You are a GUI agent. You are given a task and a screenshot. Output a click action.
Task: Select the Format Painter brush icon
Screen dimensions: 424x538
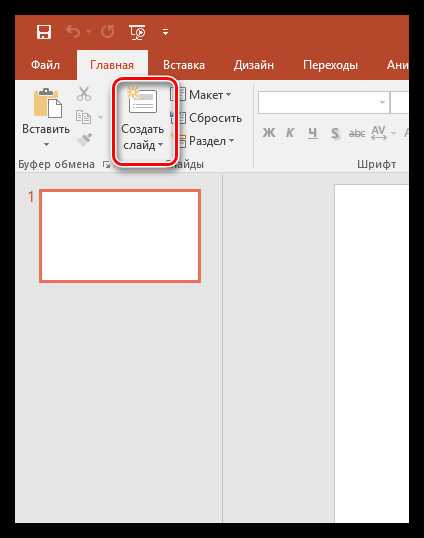pyautogui.click(x=85, y=139)
